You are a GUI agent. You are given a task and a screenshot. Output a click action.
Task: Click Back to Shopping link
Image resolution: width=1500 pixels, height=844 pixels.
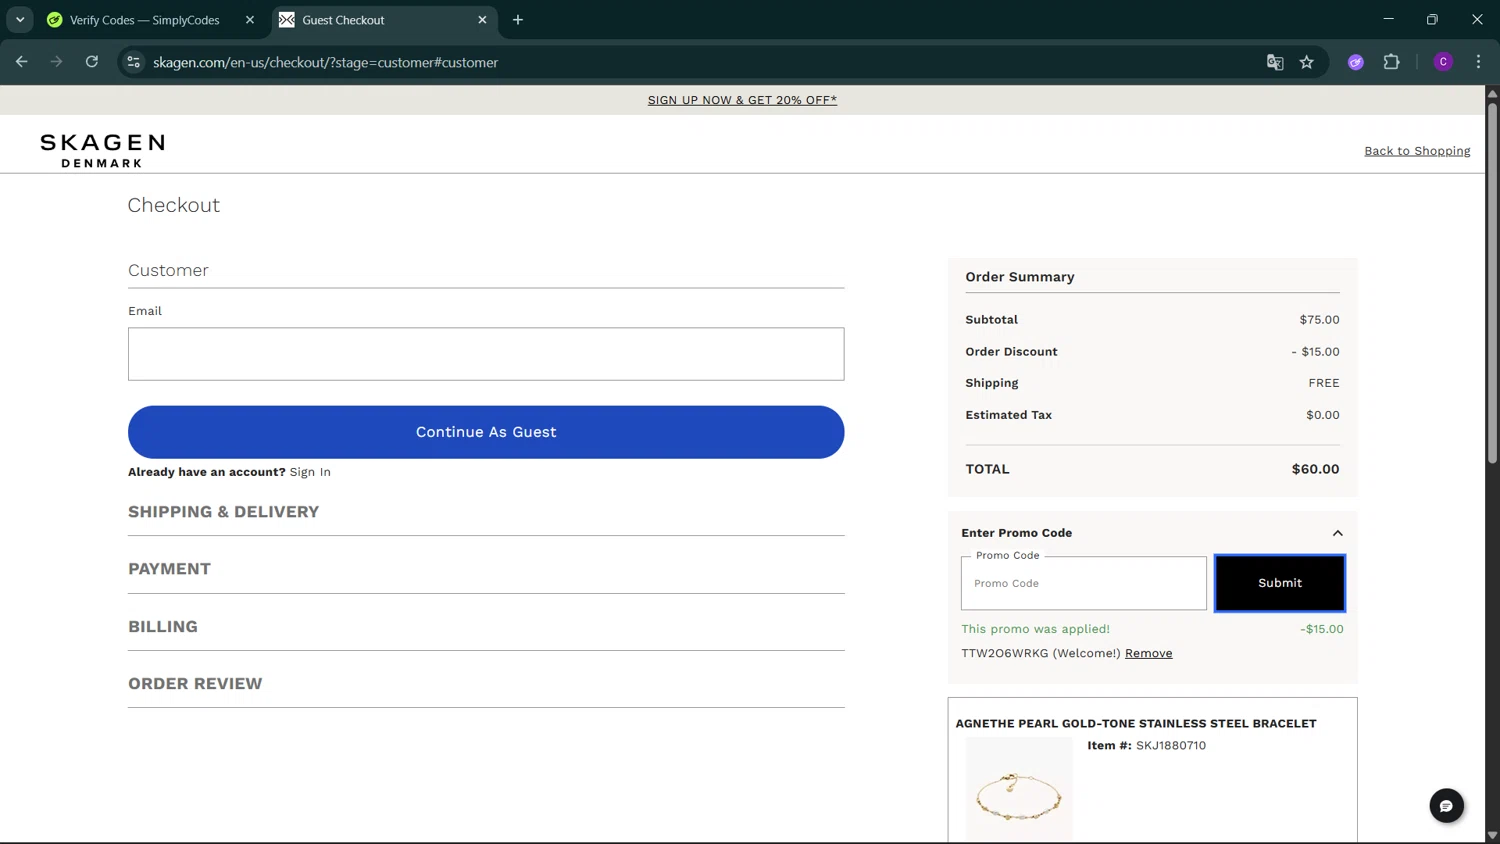(x=1417, y=151)
